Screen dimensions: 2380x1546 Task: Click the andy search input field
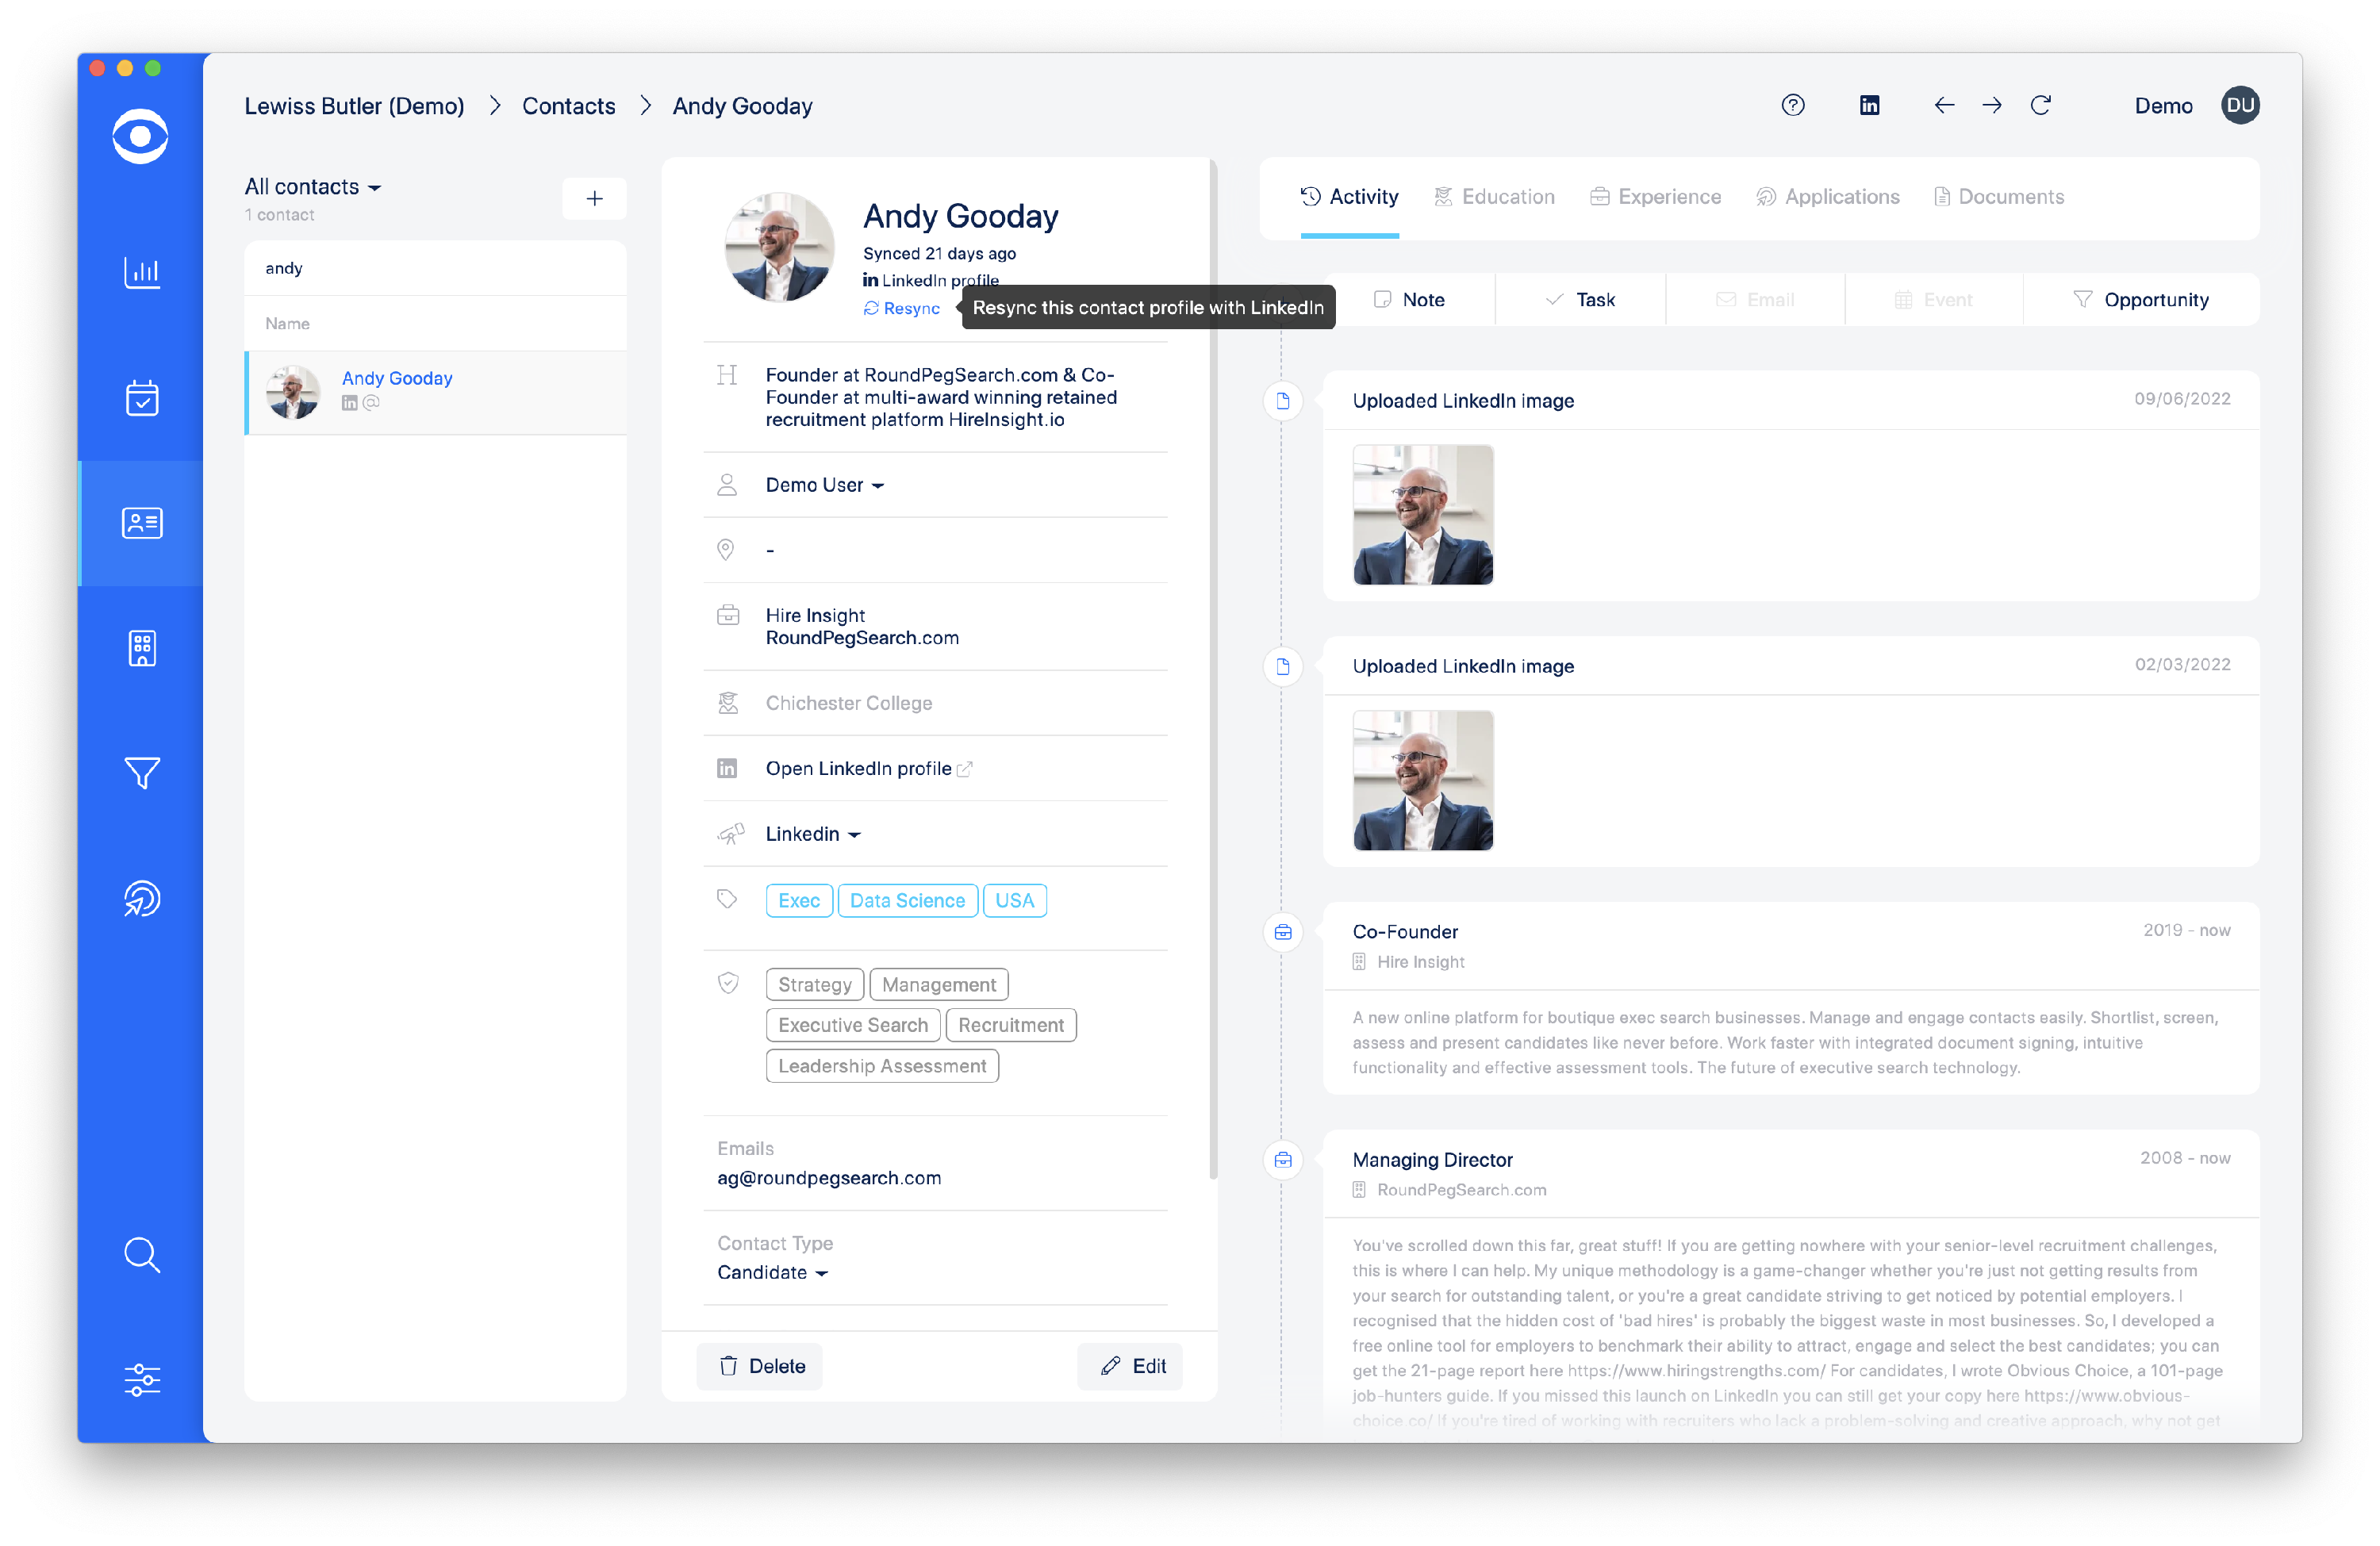(435, 268)
